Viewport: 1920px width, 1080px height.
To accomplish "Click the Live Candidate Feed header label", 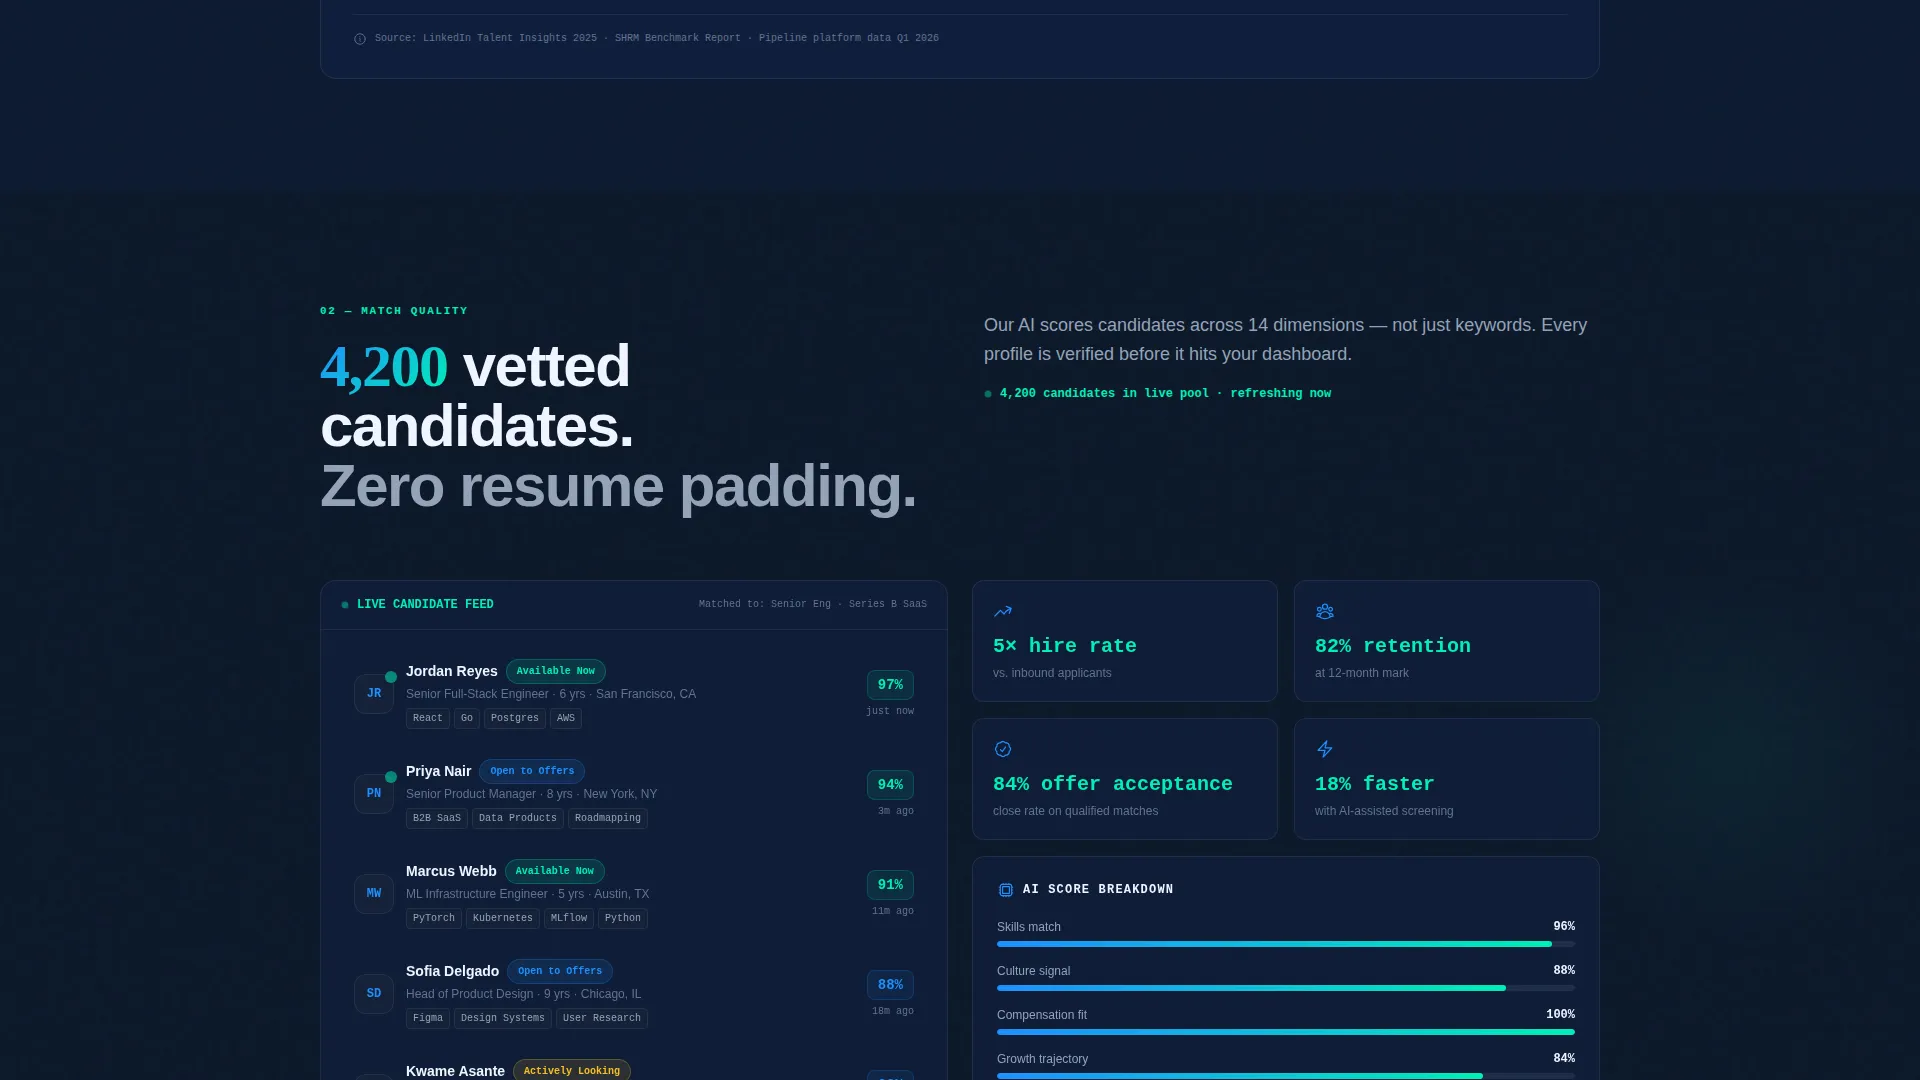I will point(425,605).
